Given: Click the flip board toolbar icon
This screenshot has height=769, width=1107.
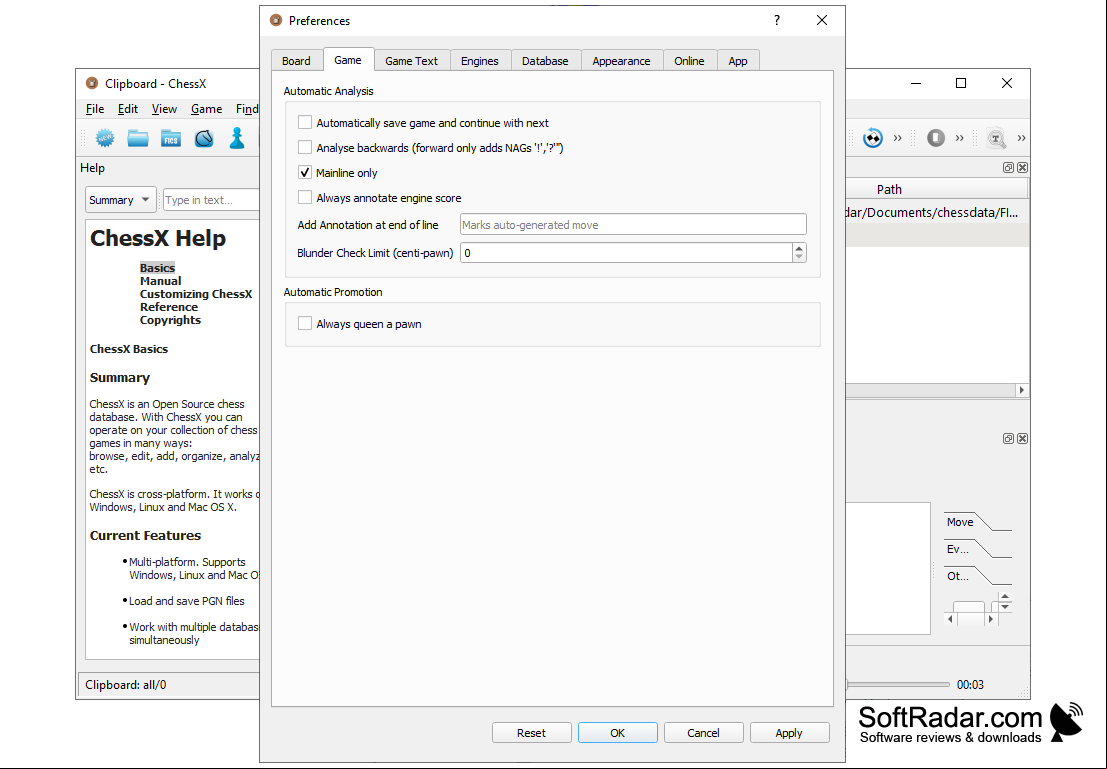Looking at the screenshot, I should coord(873,138).
